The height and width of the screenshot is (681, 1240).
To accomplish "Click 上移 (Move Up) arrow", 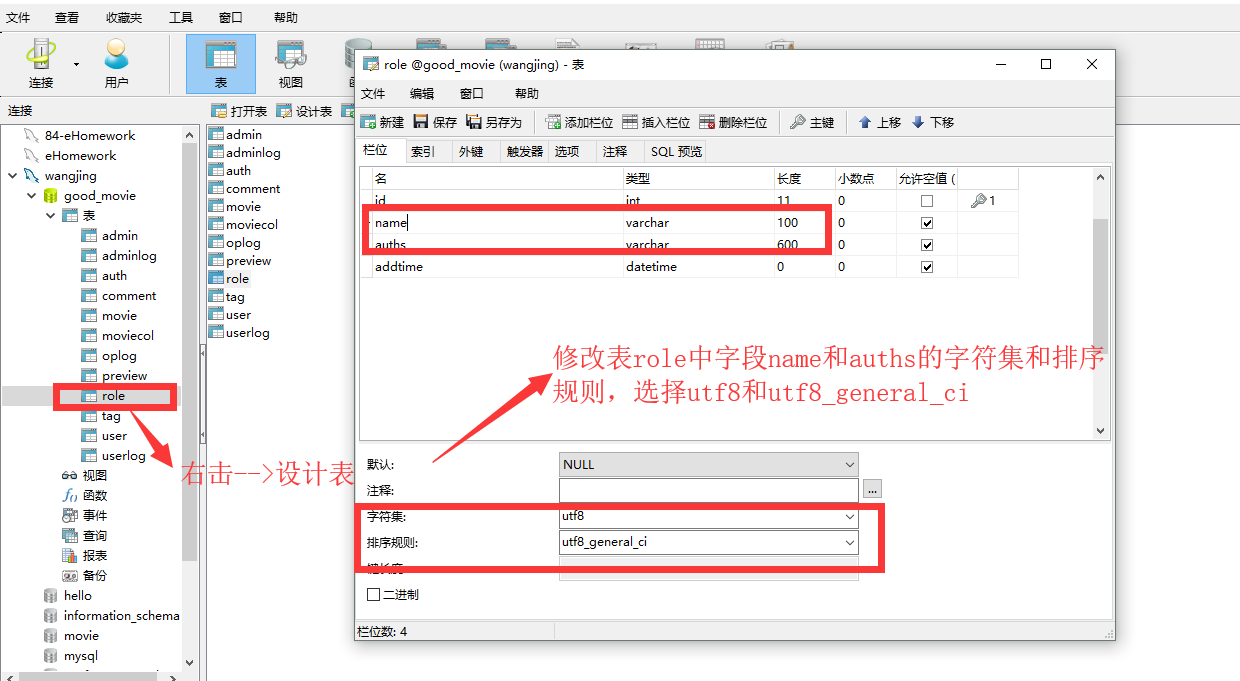I will pos(880,122).
